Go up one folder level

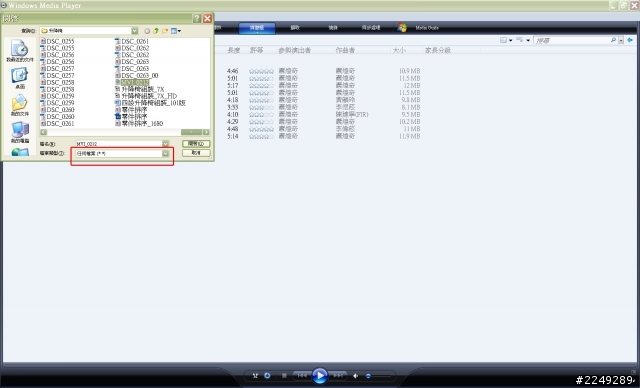(x=156, y=31)
